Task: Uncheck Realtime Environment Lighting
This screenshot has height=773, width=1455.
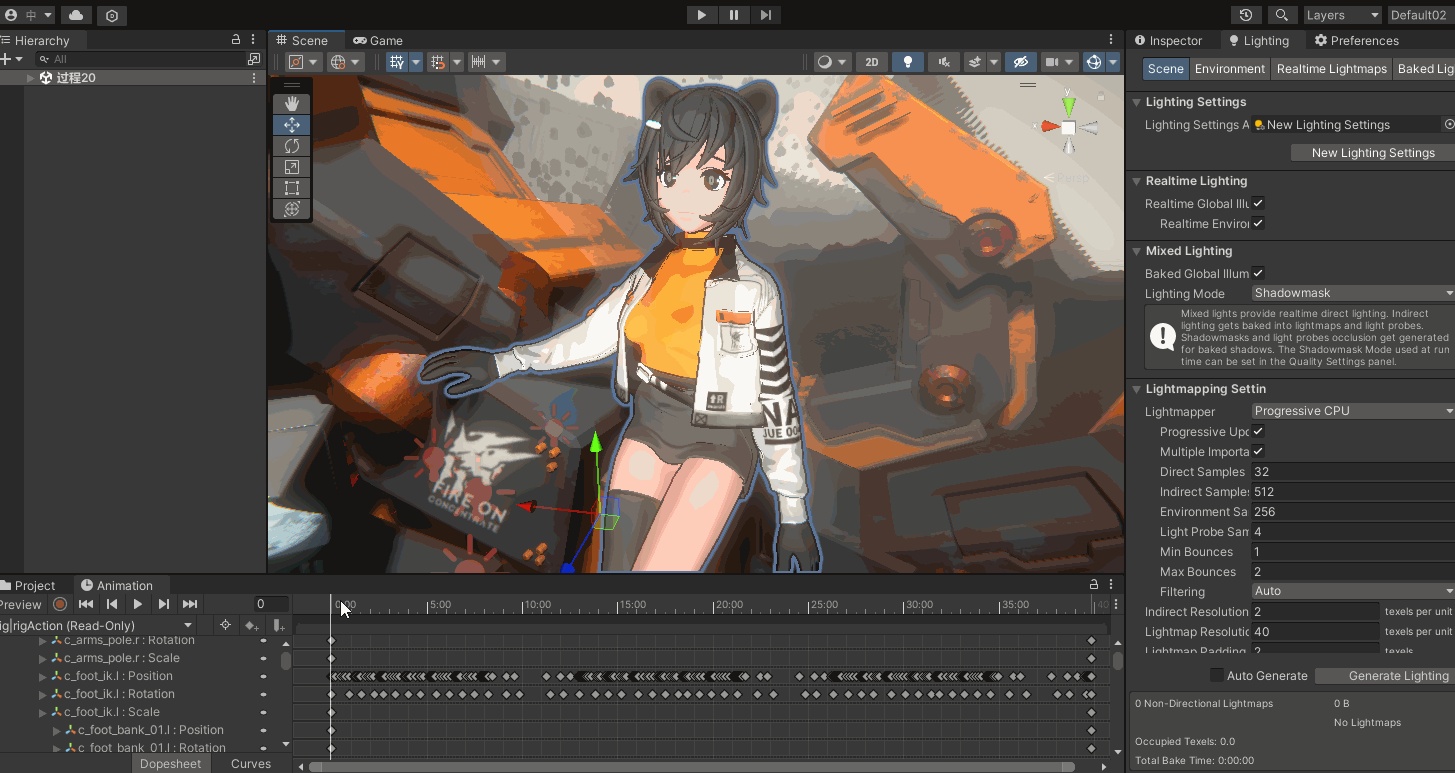Action: [1258, 224]
